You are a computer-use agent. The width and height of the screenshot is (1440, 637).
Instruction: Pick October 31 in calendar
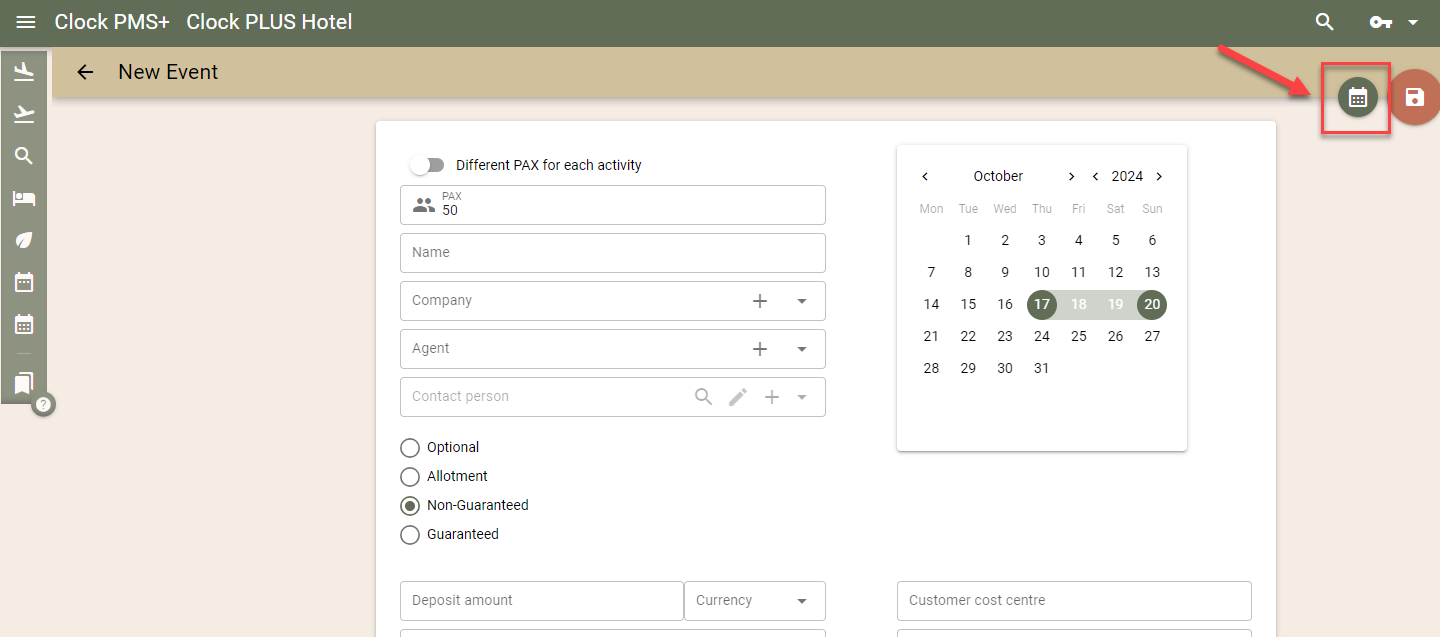[x=1042, y=368]
